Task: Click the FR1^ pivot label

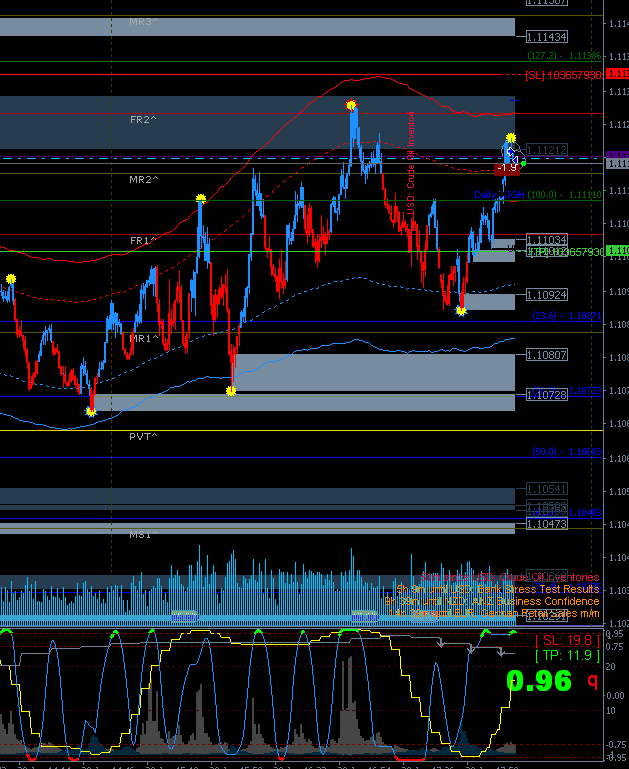Action: [x=143, y=240]
